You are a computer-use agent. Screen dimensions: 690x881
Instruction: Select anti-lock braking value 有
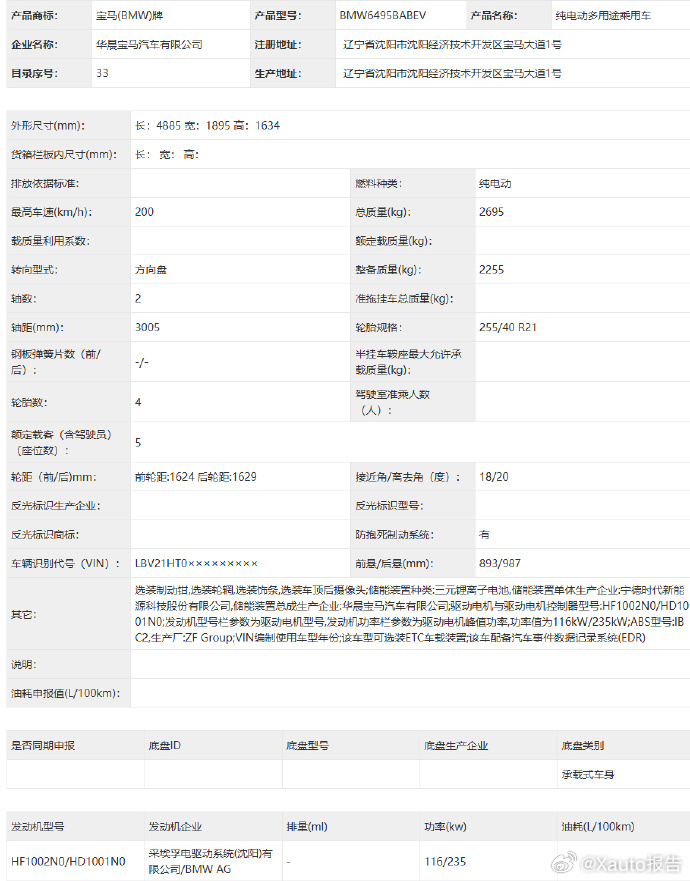pyautogui.click(x=484, y=534)
